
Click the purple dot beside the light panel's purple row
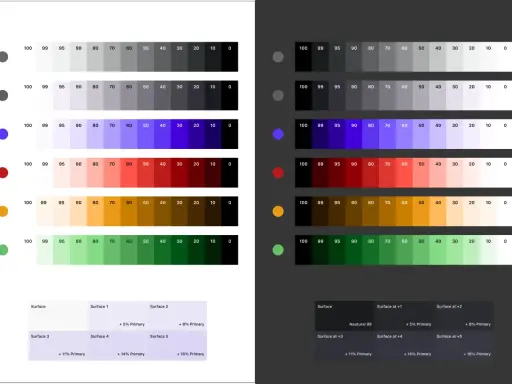coord(3,134)
